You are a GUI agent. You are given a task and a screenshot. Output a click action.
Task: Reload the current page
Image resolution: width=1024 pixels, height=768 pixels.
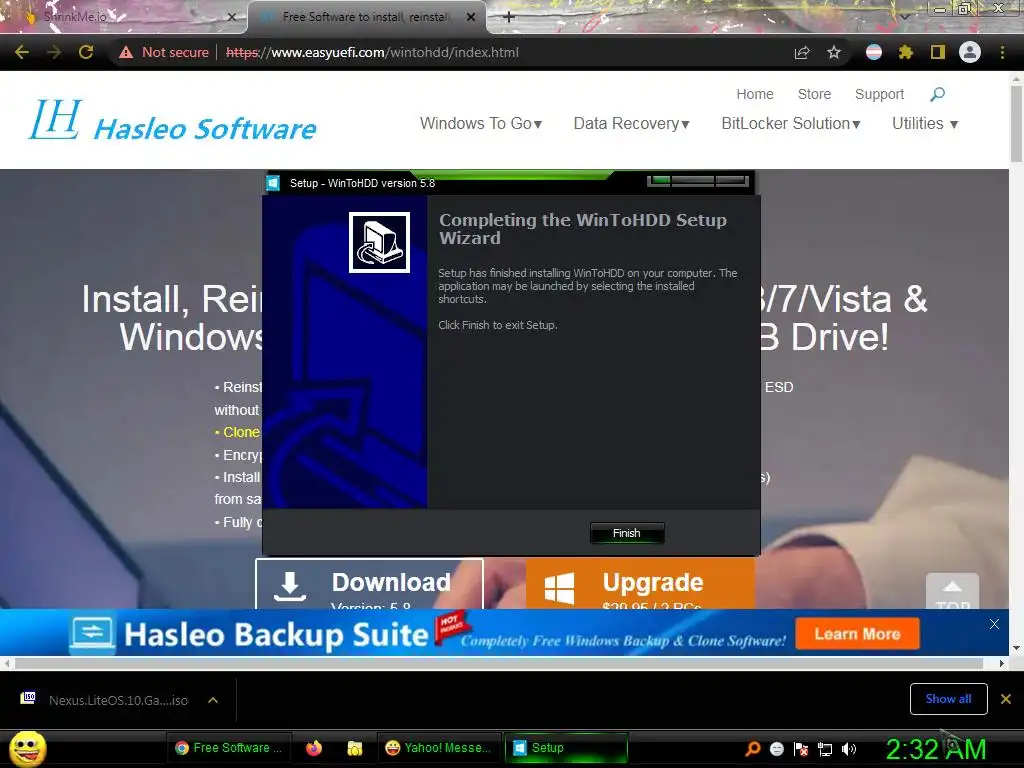click(x=86, y=52)
